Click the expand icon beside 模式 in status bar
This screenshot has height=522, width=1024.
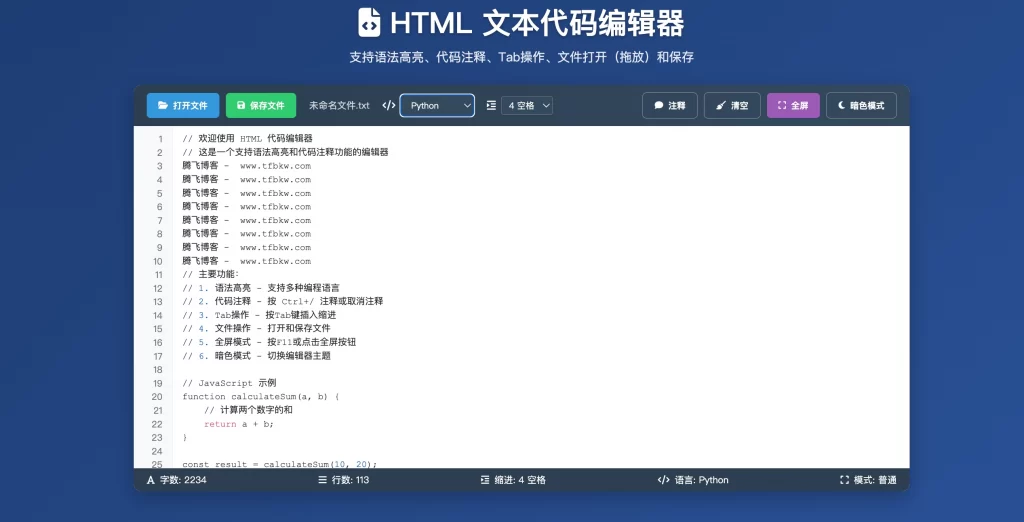[844, 480]
